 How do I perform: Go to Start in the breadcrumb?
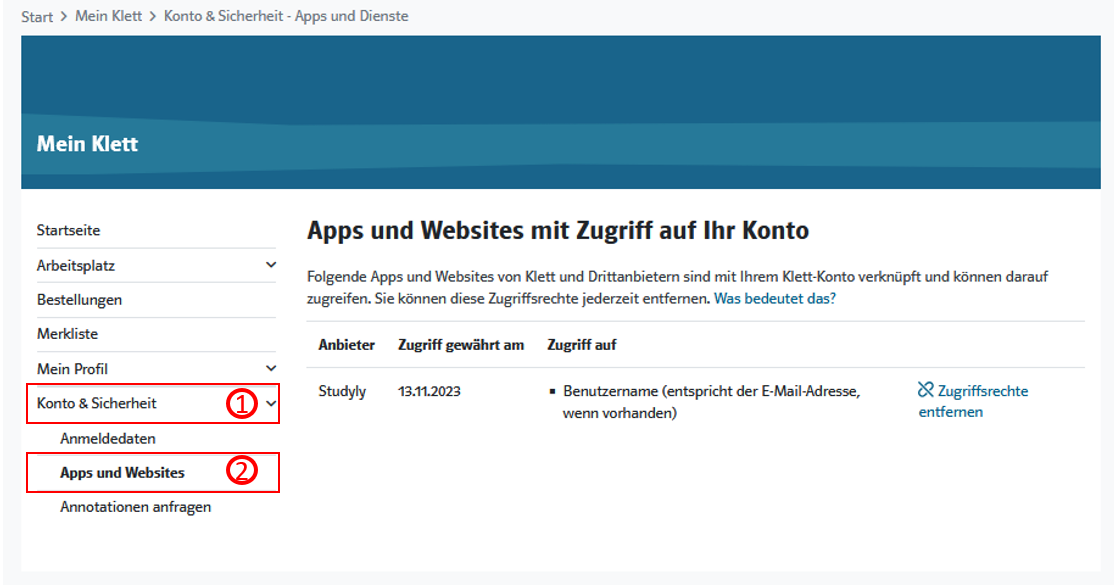pyautogui.click(x=37, y=17)
